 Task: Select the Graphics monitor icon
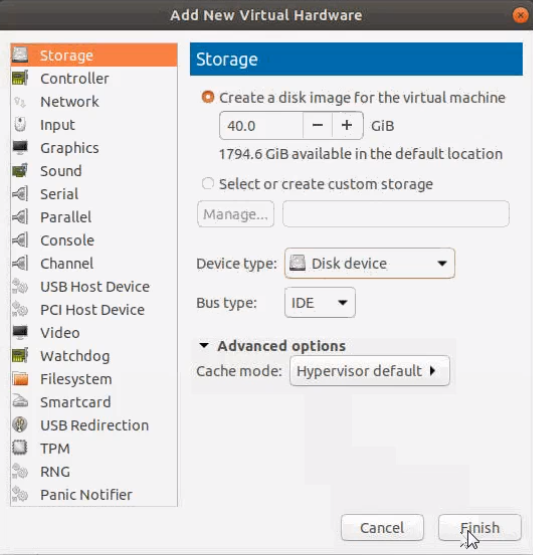click(x=20, y=148)
